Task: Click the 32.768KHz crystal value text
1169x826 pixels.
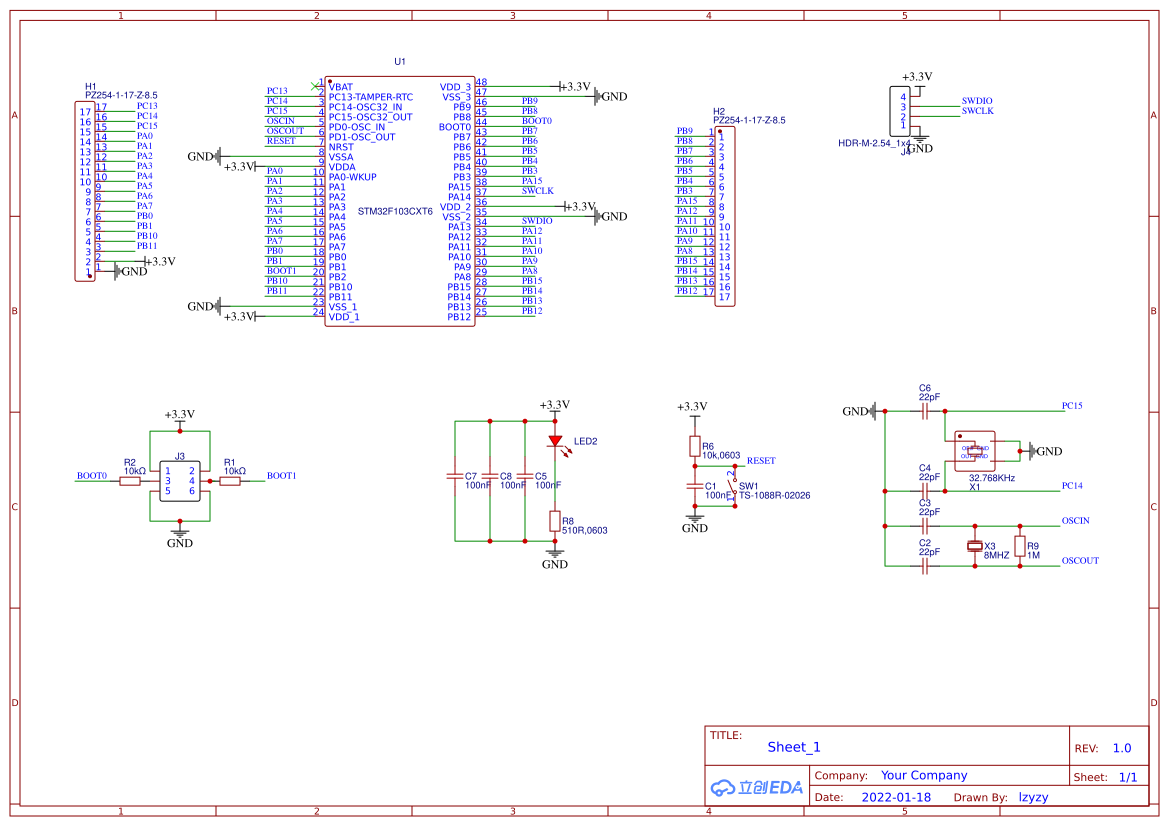Action: coord(992,478)
